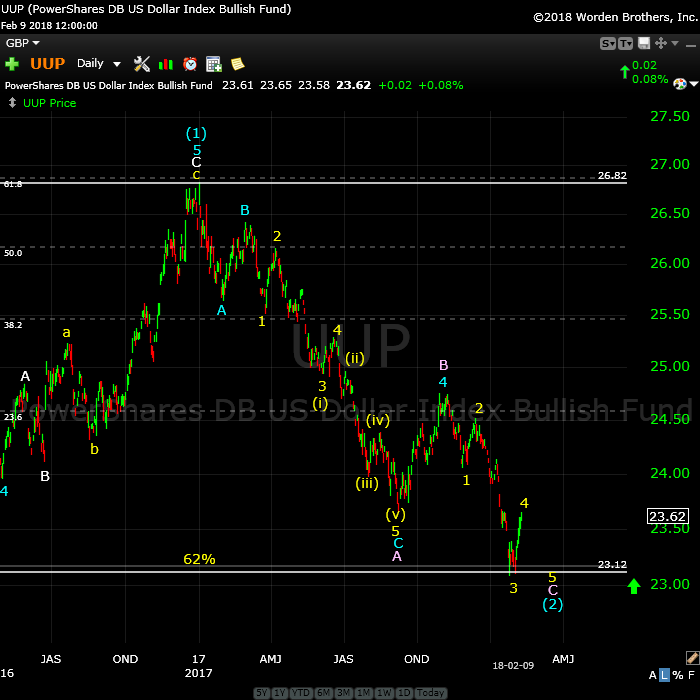Expand the arrow next to color palette
This screenshot has width=700, height=700.
click(694, 83)
